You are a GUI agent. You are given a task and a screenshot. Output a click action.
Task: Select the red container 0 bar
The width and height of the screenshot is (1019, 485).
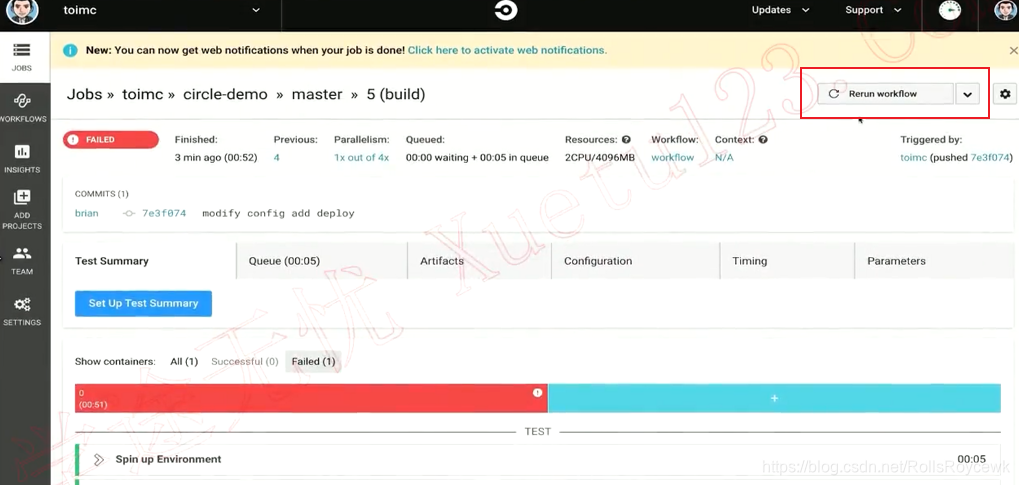coord(311,398)
